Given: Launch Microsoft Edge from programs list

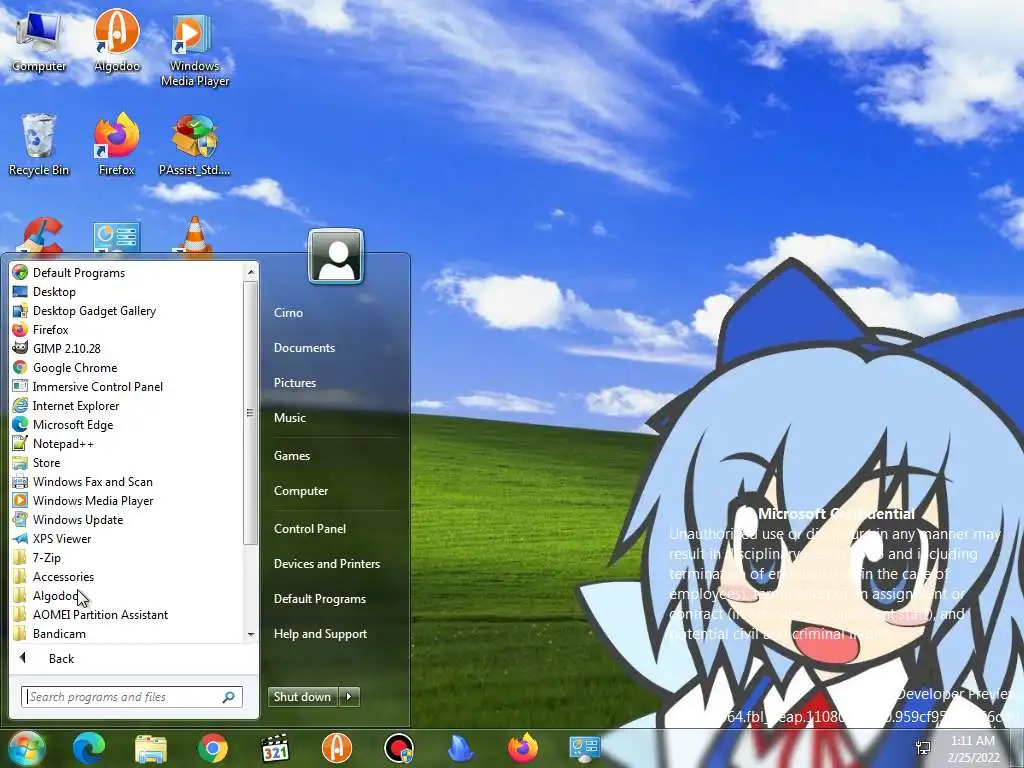Looking at the screenshot, I should [x=127, y=424].
